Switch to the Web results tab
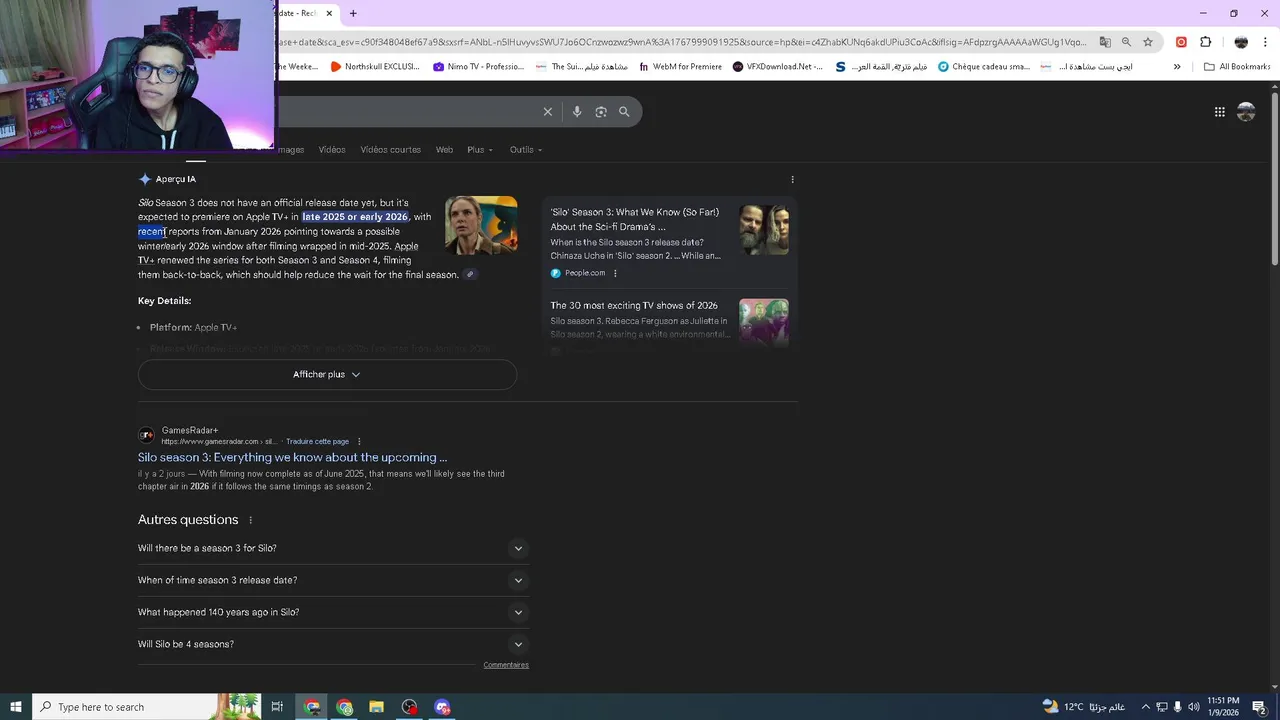This screenshot has width=1280, height=720. pyautogui.click(x=444, y=150)
